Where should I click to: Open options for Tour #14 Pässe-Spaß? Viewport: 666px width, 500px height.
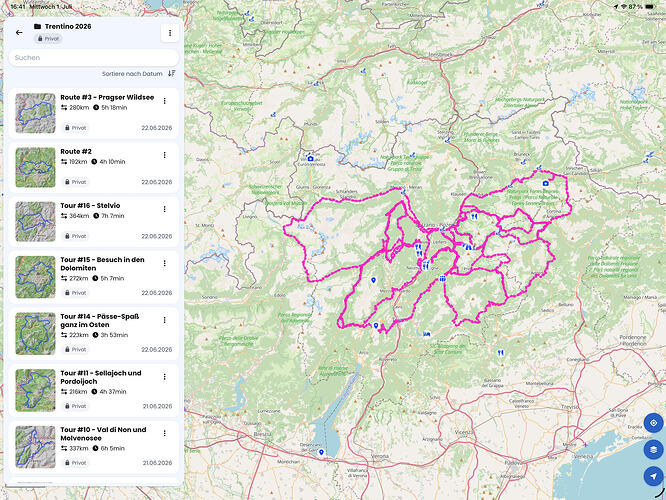point(164,320)
